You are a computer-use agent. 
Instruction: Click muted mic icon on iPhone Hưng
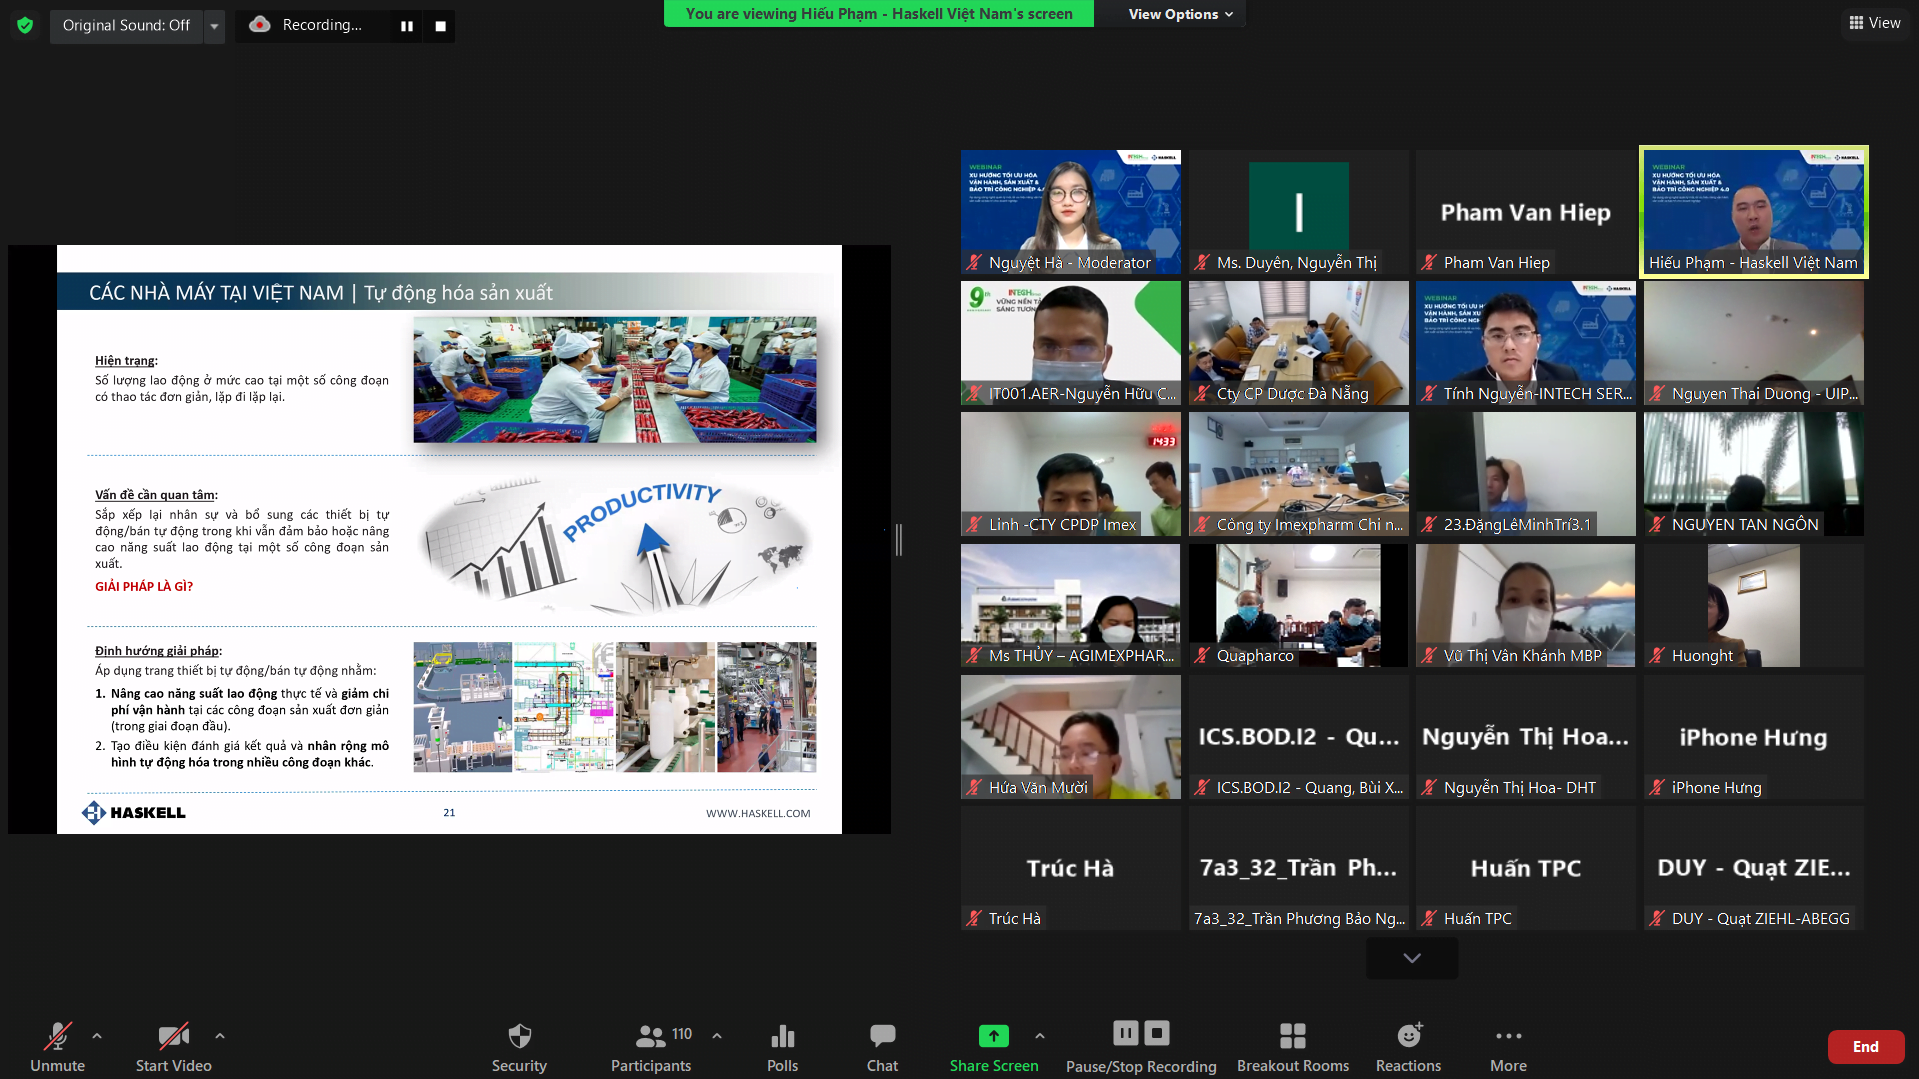click(x=1657, y=787)
